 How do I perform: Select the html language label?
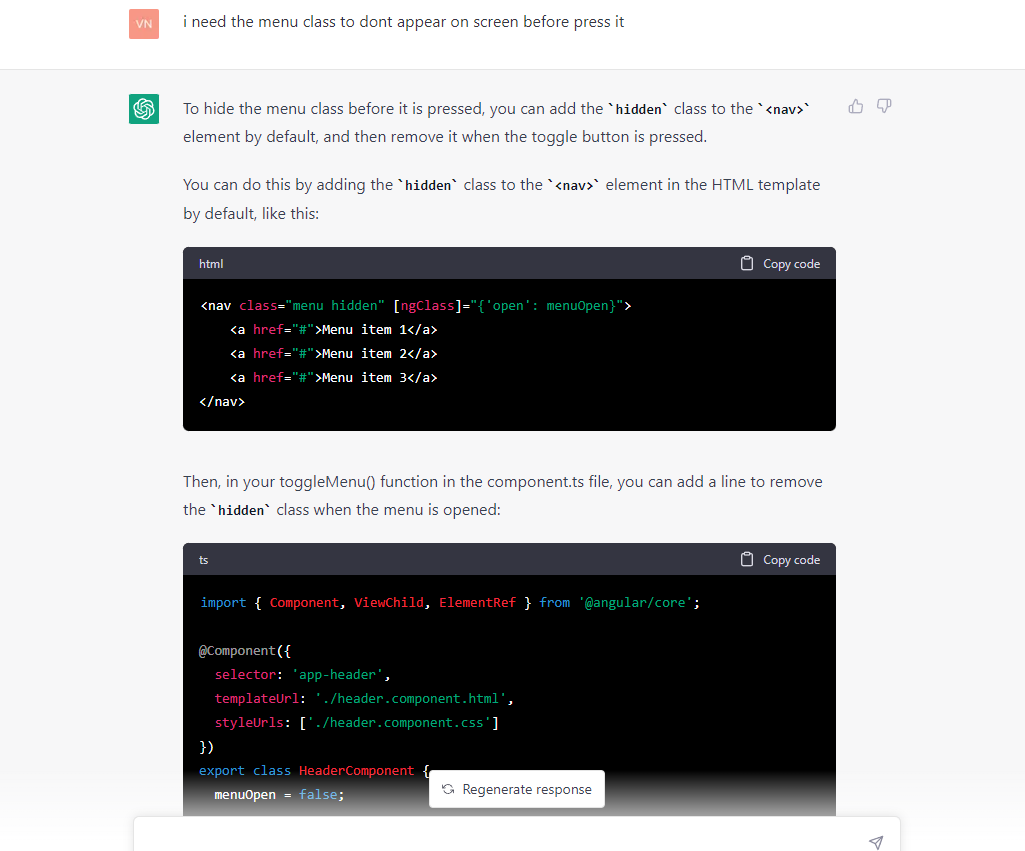210,263
